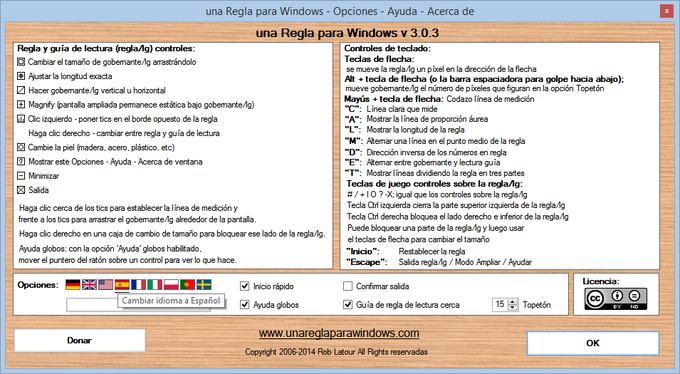Click 'Mostrar la longitud de la regla' line
Image resolution: width=680 pixels, height=374 pixels.
point(415,130)
